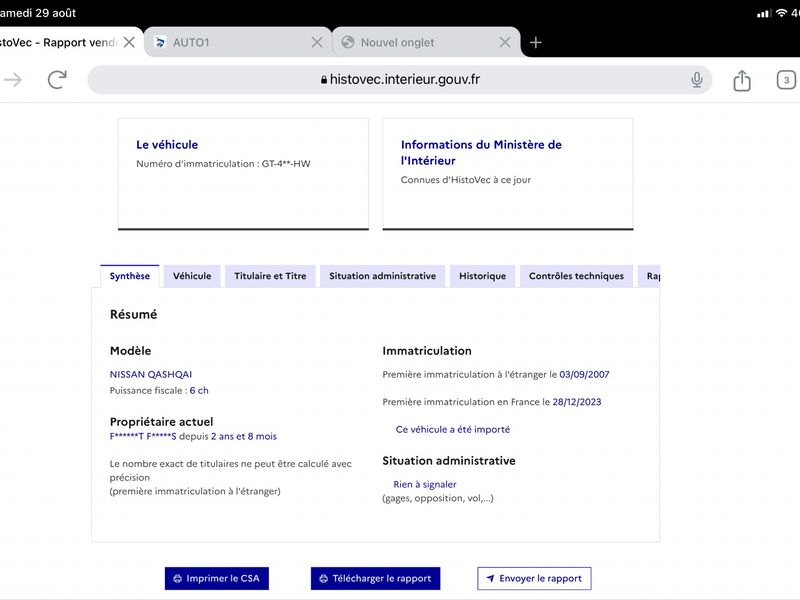Switch to the AUTO1 browser tab

[238, 42]
